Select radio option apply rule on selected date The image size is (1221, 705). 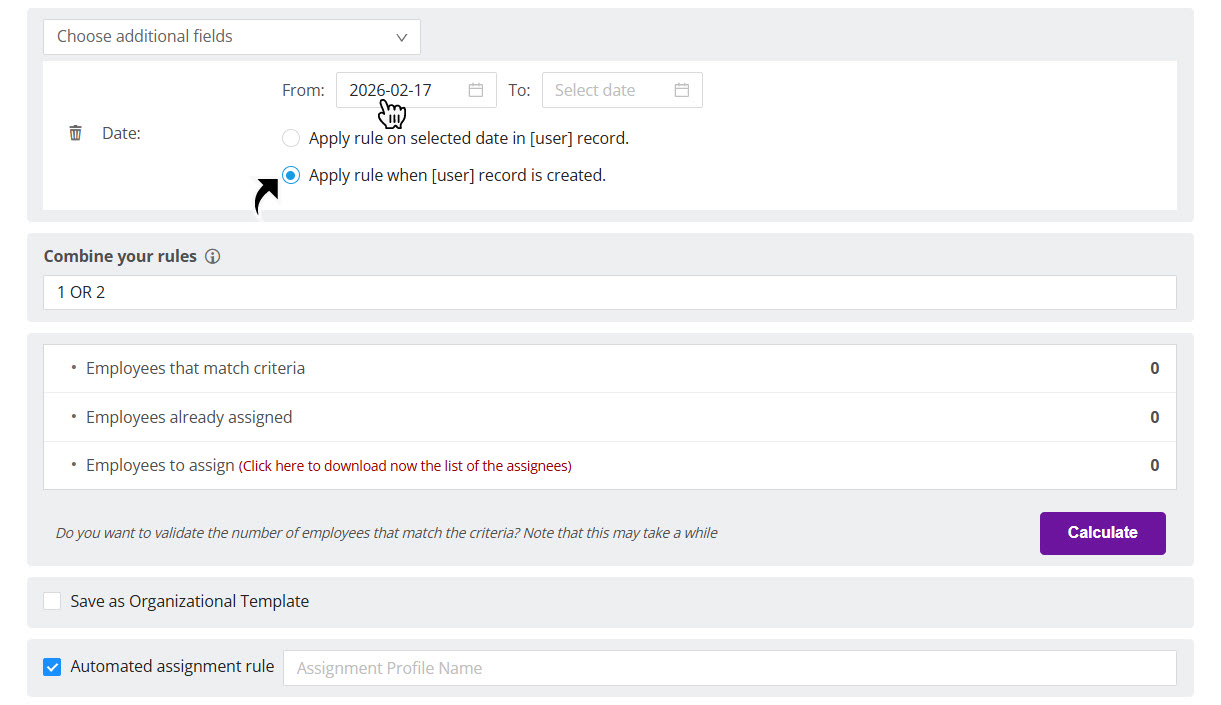pyautogui.click(x=290, y=138)
